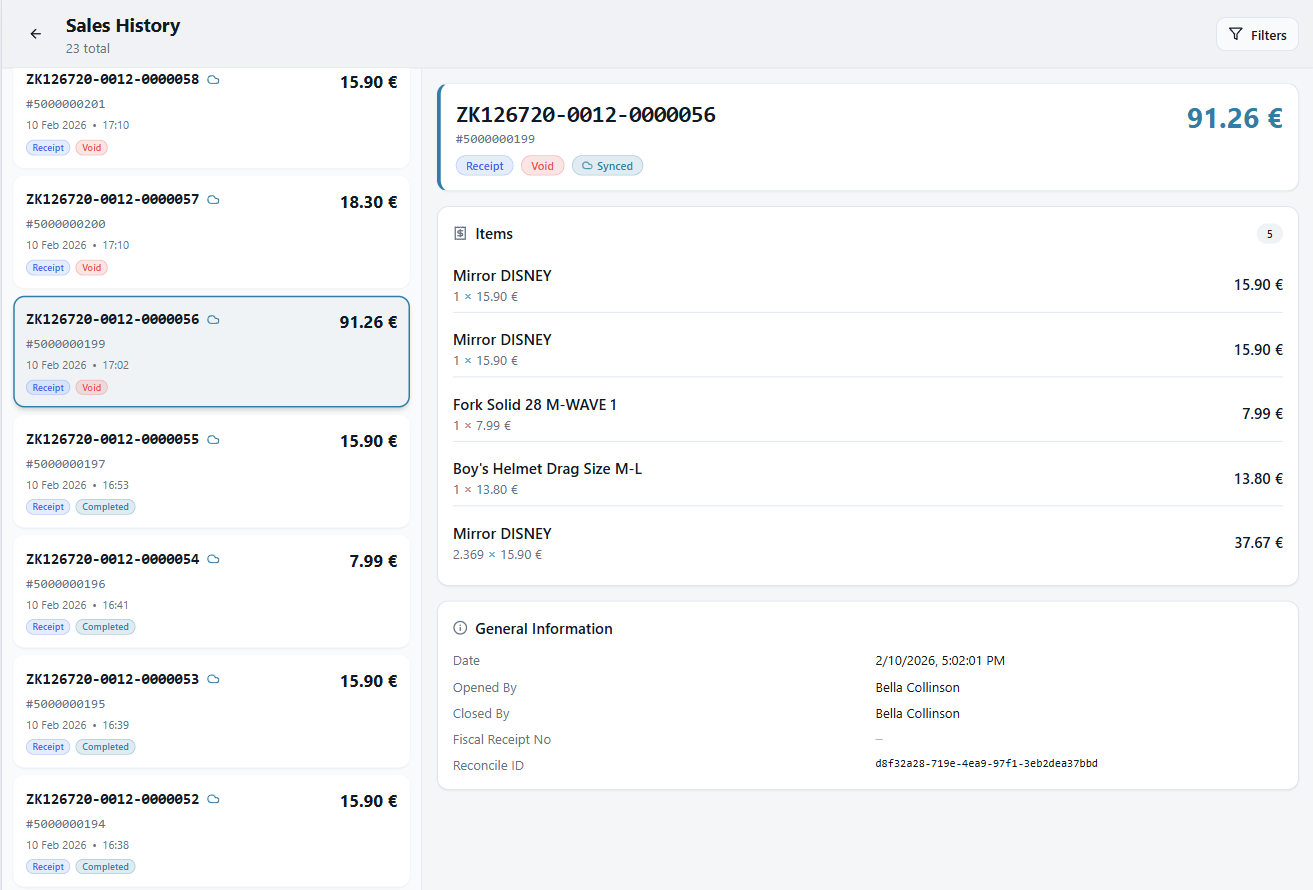Click the Fork Solid 28 M-WAVE 1 item
The height and width of the screenshot is (890, 1313).
535,405
